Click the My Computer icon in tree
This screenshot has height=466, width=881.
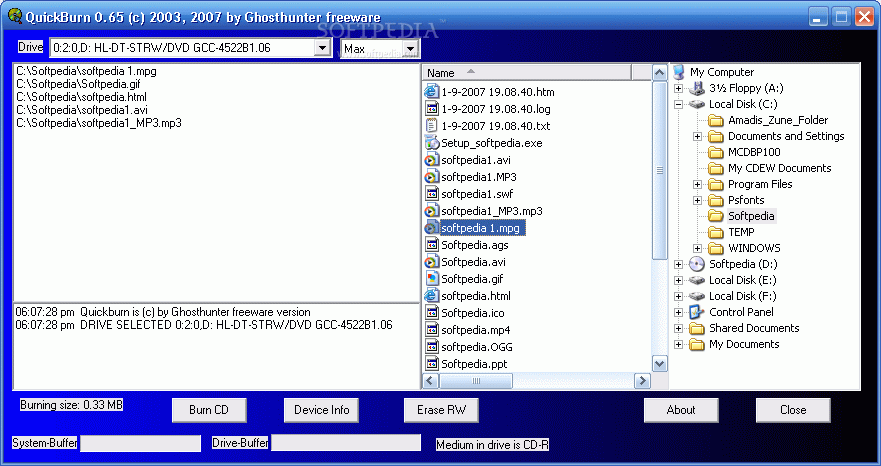(679, 72)
